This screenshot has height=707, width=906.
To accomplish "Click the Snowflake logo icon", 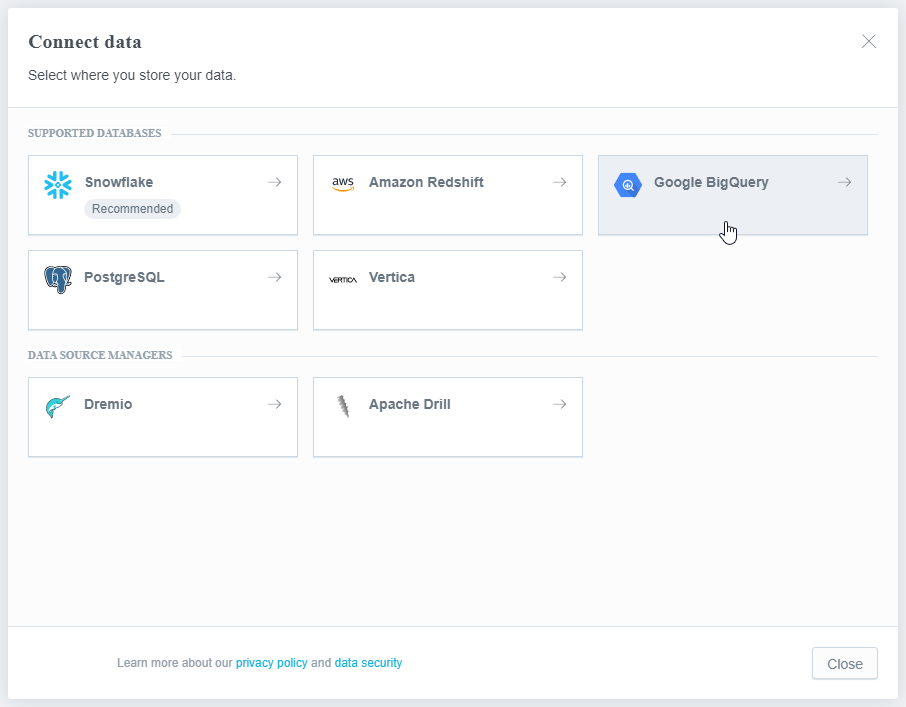I will pyautogui.click(x=58, y=185).
